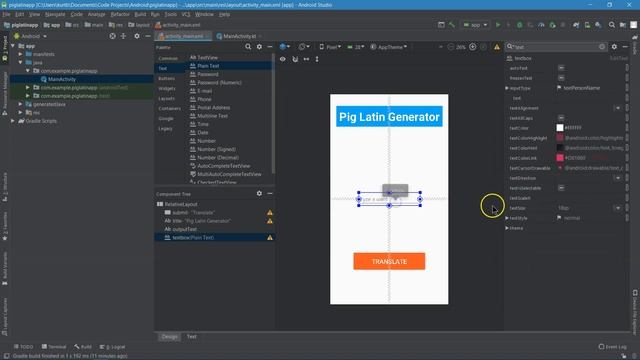Toggle the autoText checkbox

click(x=561, y=68)
